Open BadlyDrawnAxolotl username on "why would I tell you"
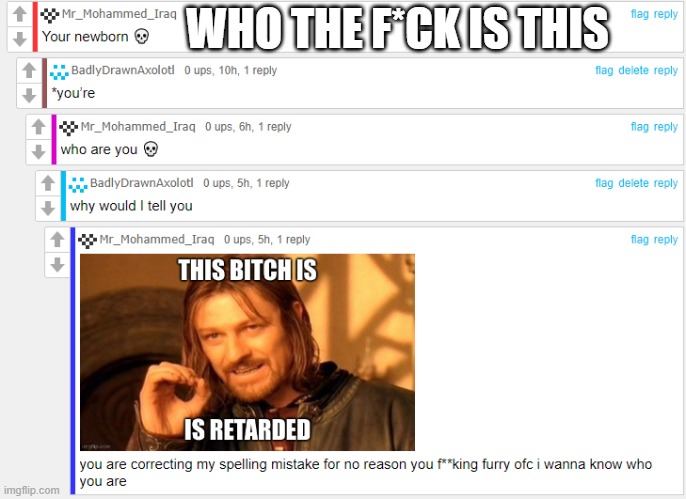This screenshot has height=499, width=686. click(x=142, y=183)
